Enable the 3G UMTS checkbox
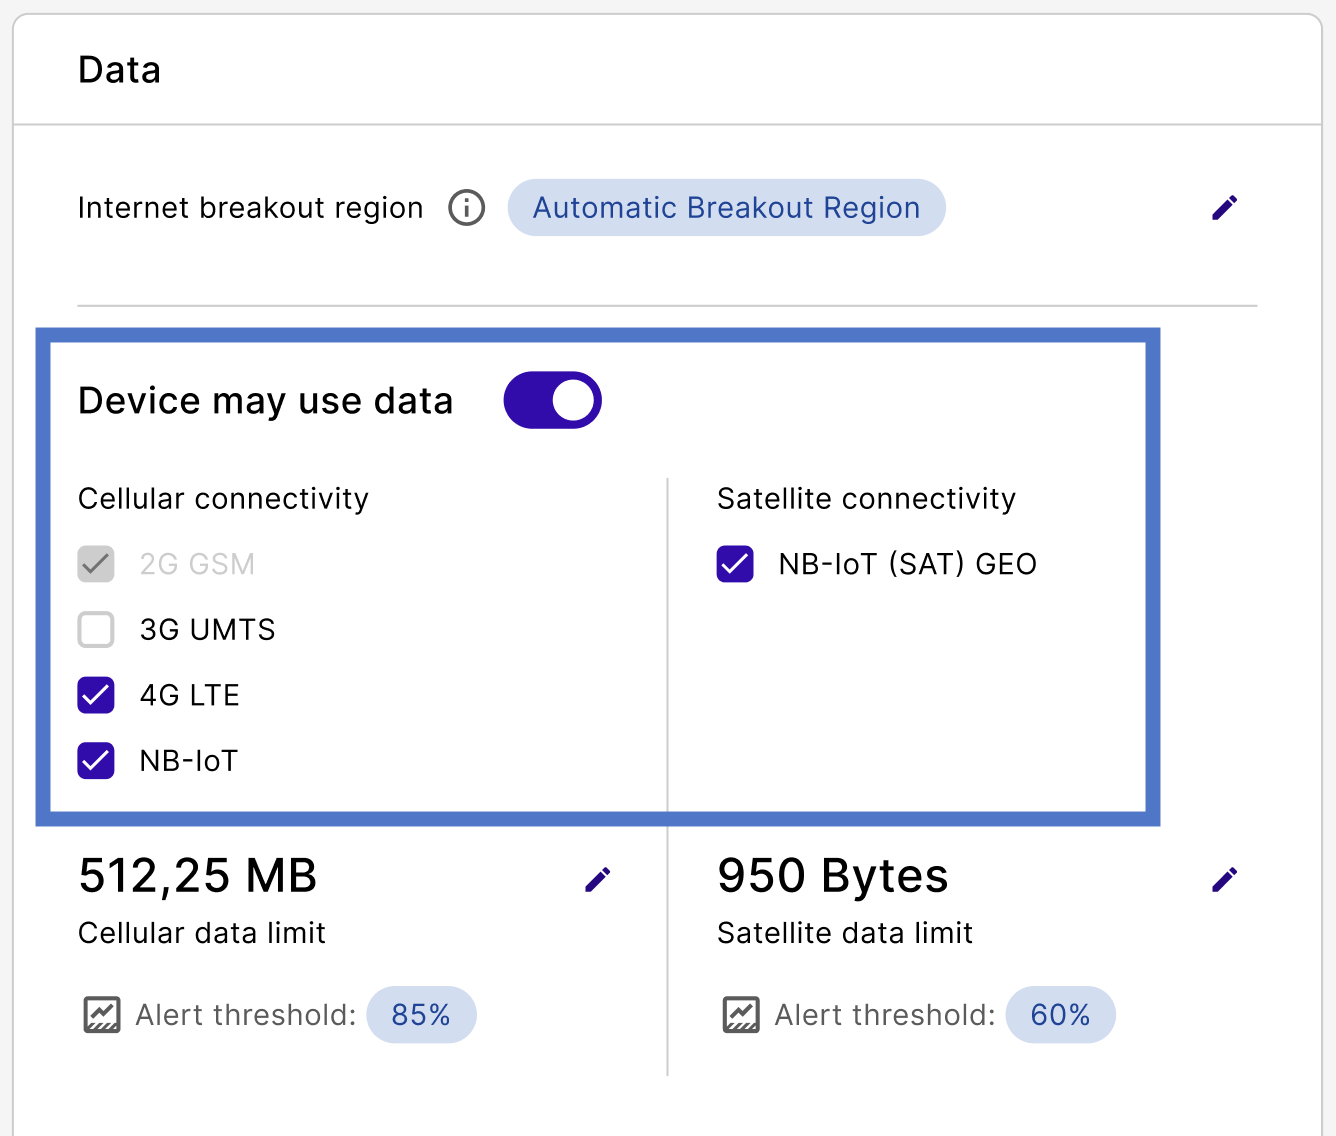 (x=96, y=630)
